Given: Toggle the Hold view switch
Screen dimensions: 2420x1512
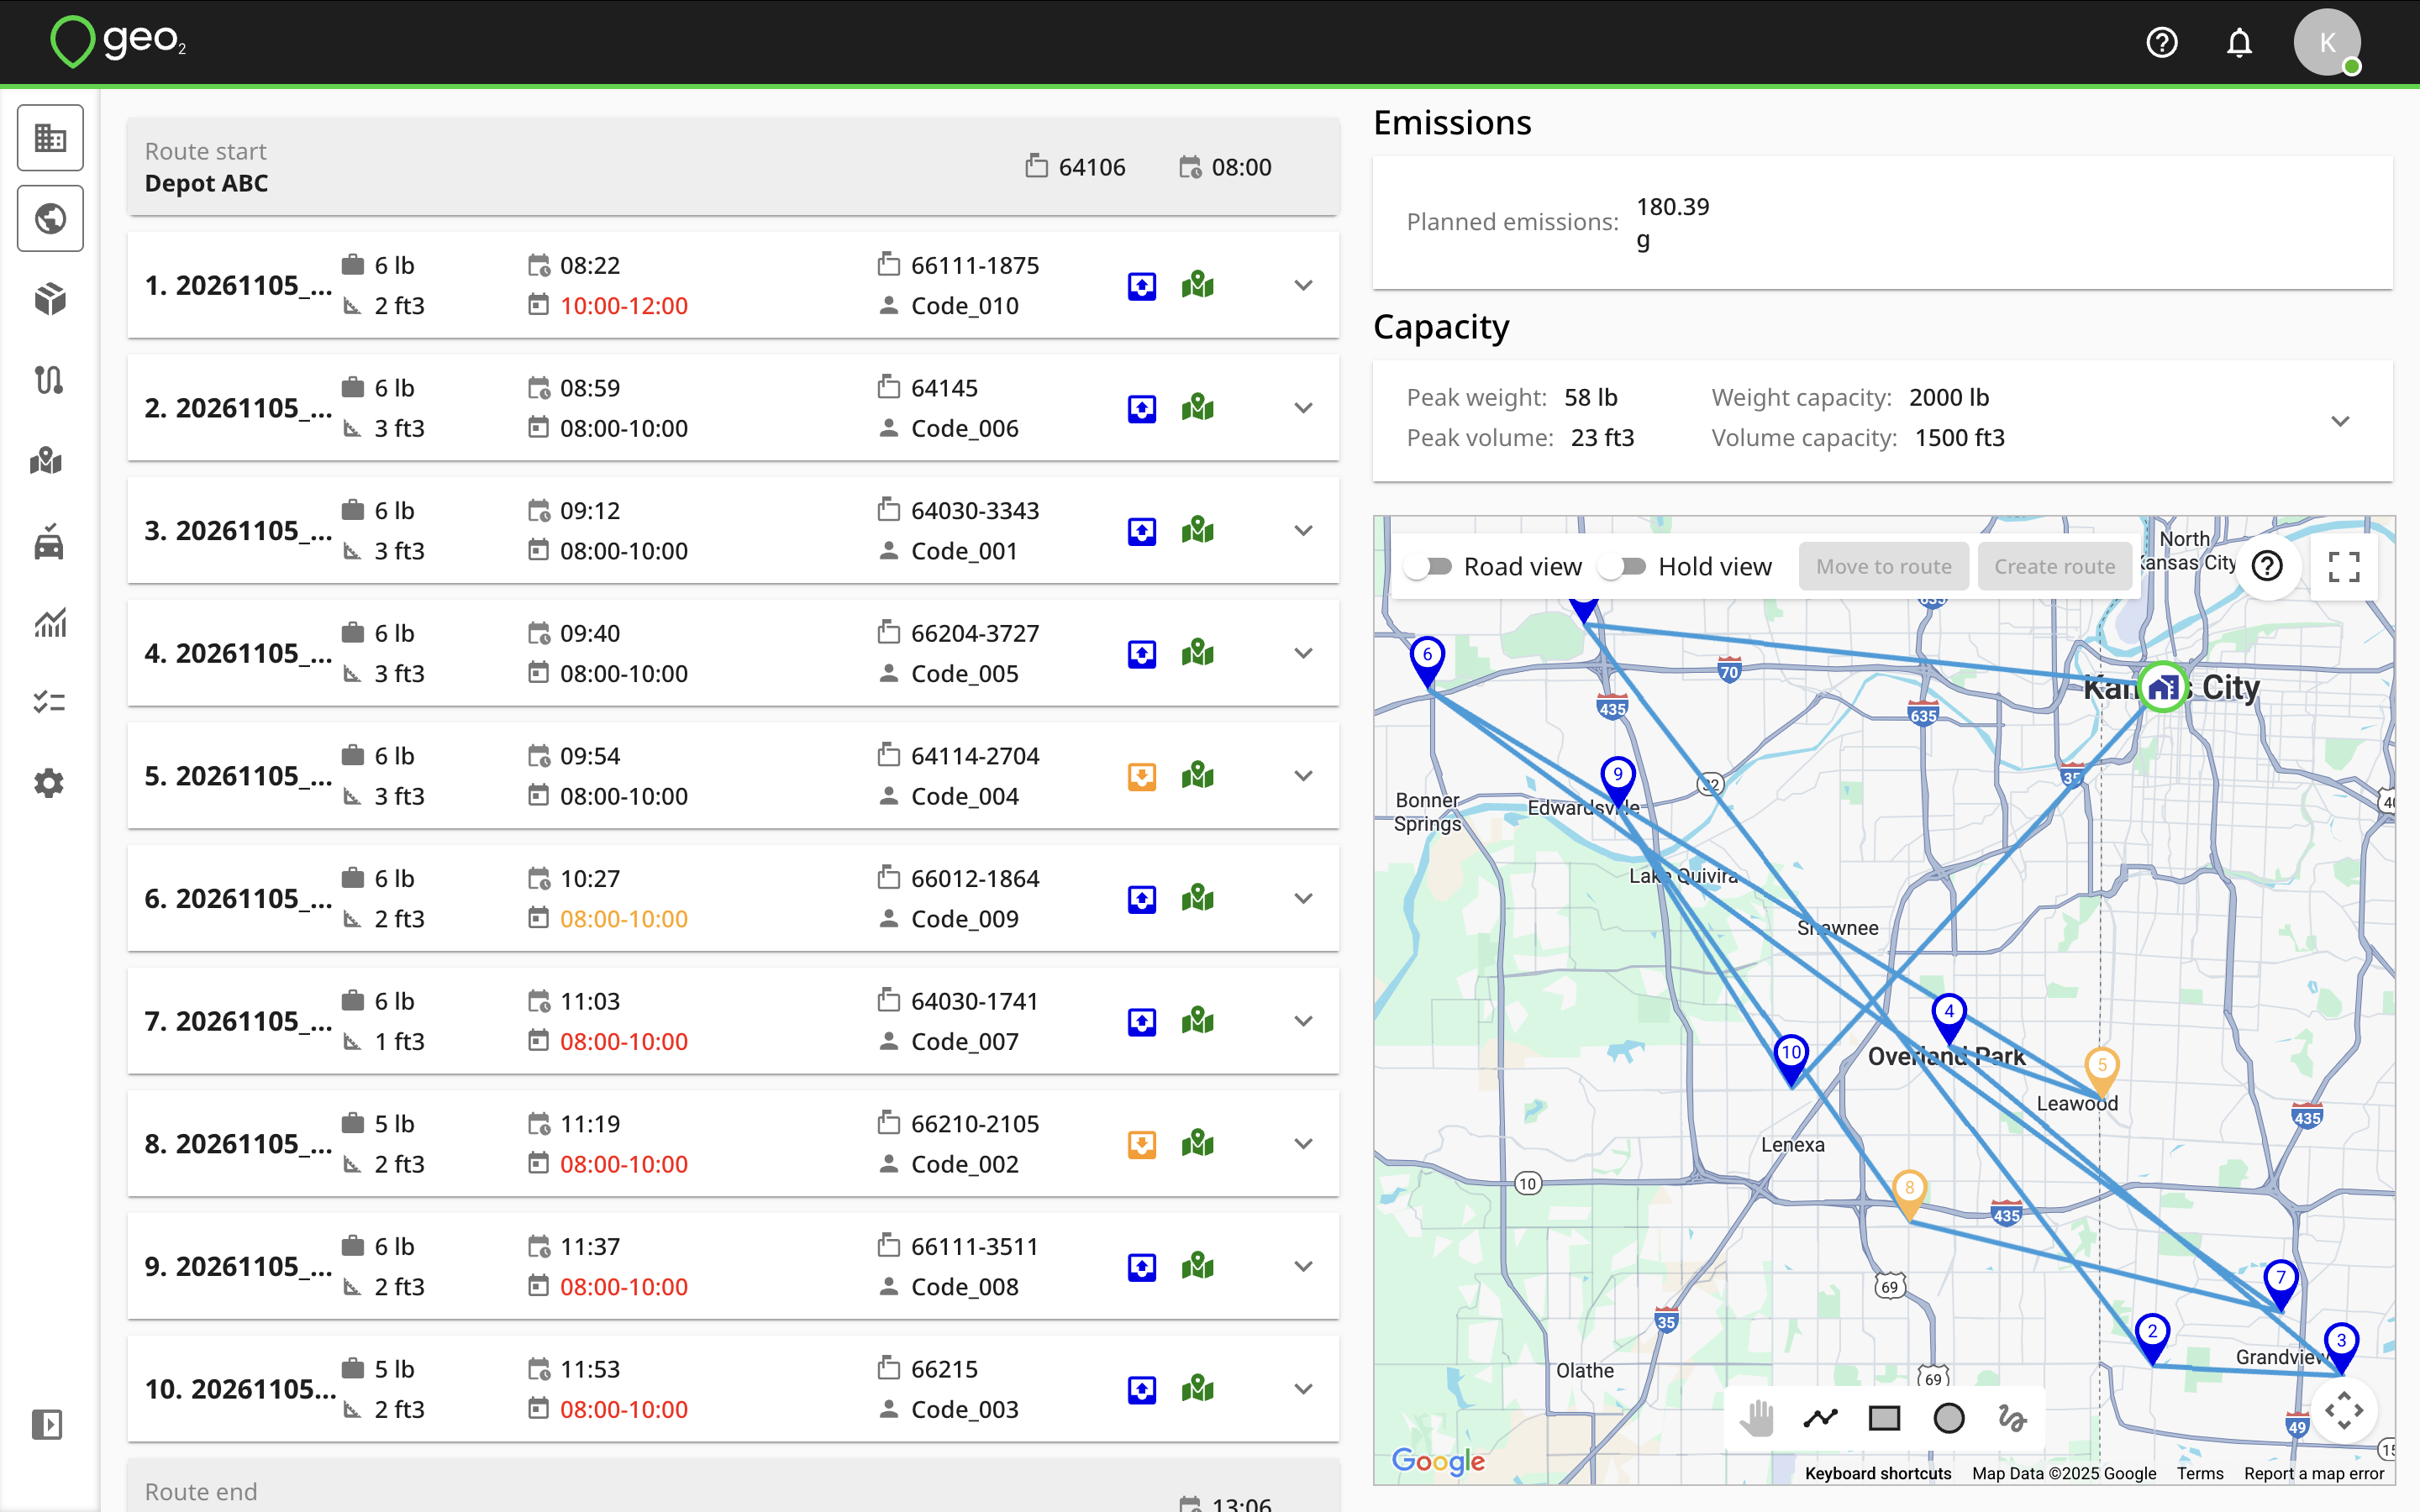Looking at the screenshot, I should [x=1623, y=567].
